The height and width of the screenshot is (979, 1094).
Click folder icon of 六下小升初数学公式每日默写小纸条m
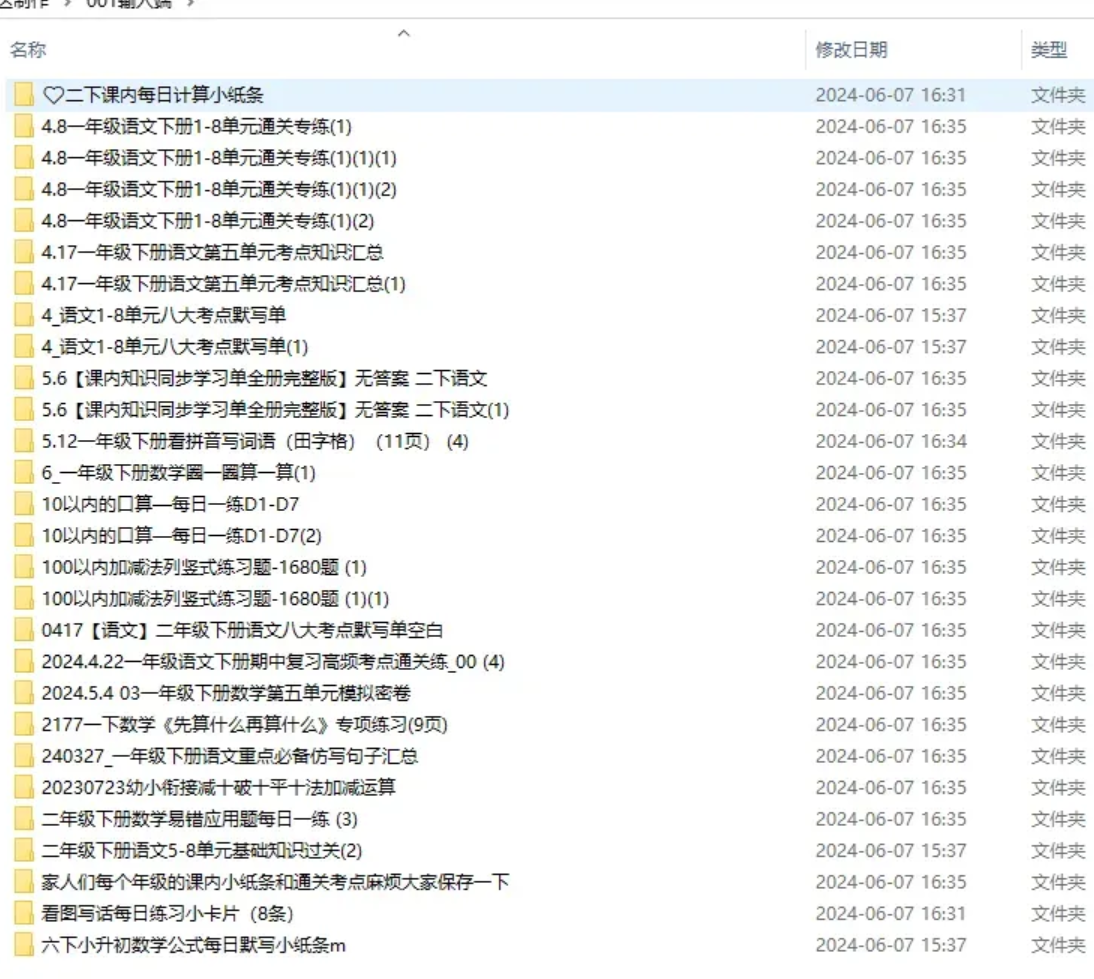[x=24, y=945]
